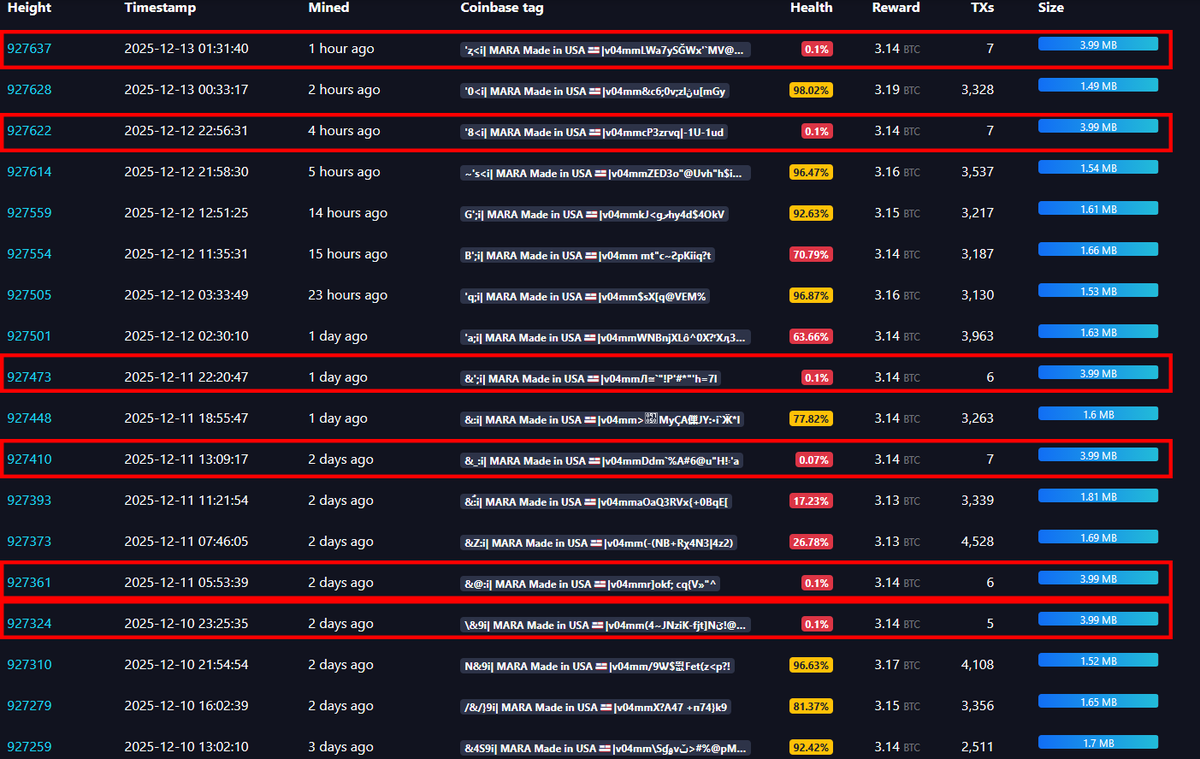The image size is (1200, 759).
Task: Click the 1.7 MB size bar
Action: 1098,743
